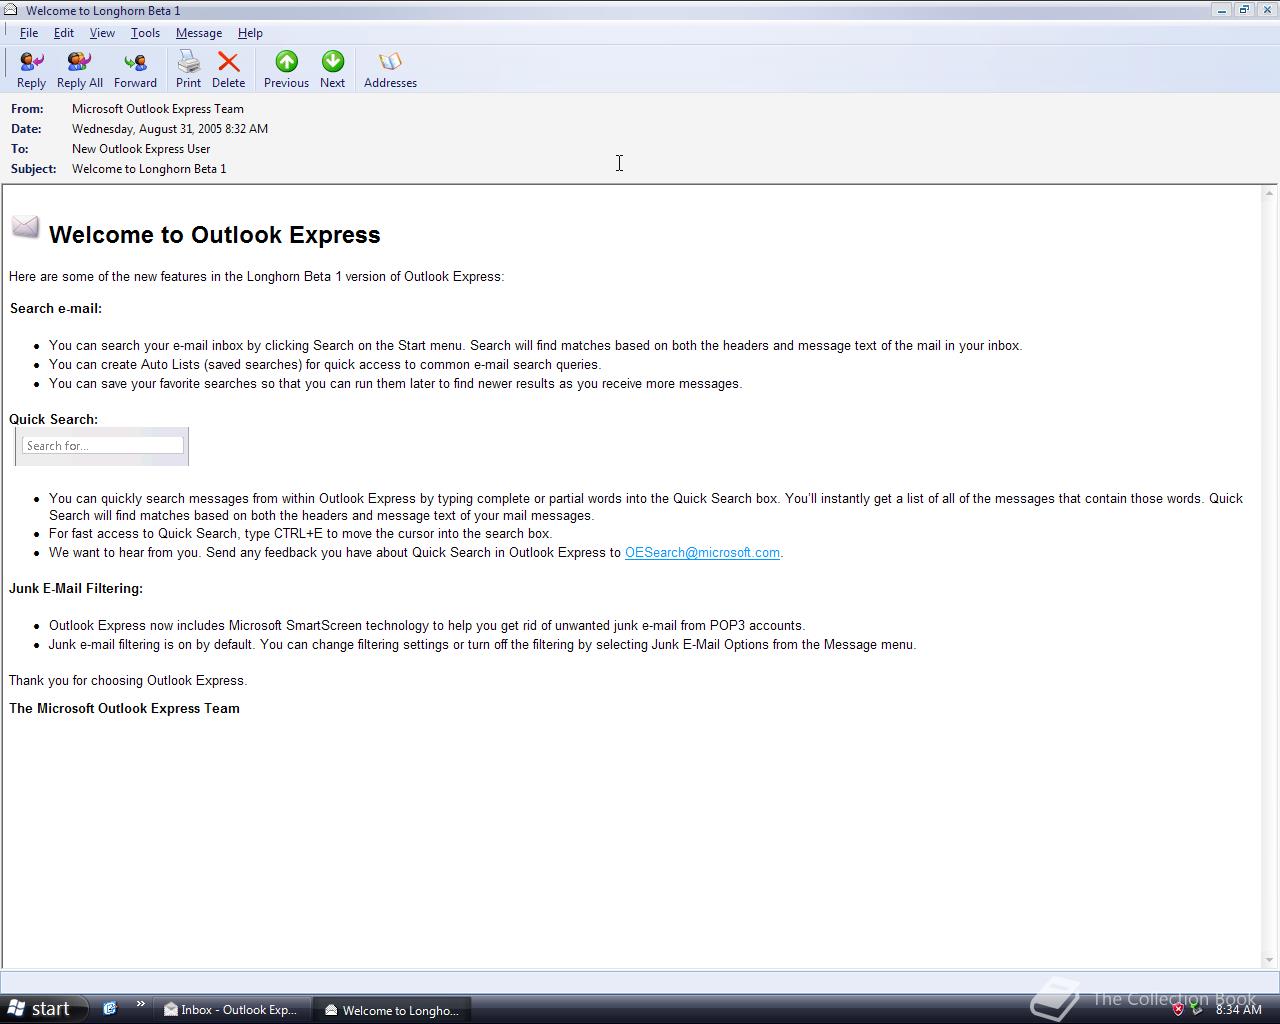Go to the Previous message

tap(286, 70)
